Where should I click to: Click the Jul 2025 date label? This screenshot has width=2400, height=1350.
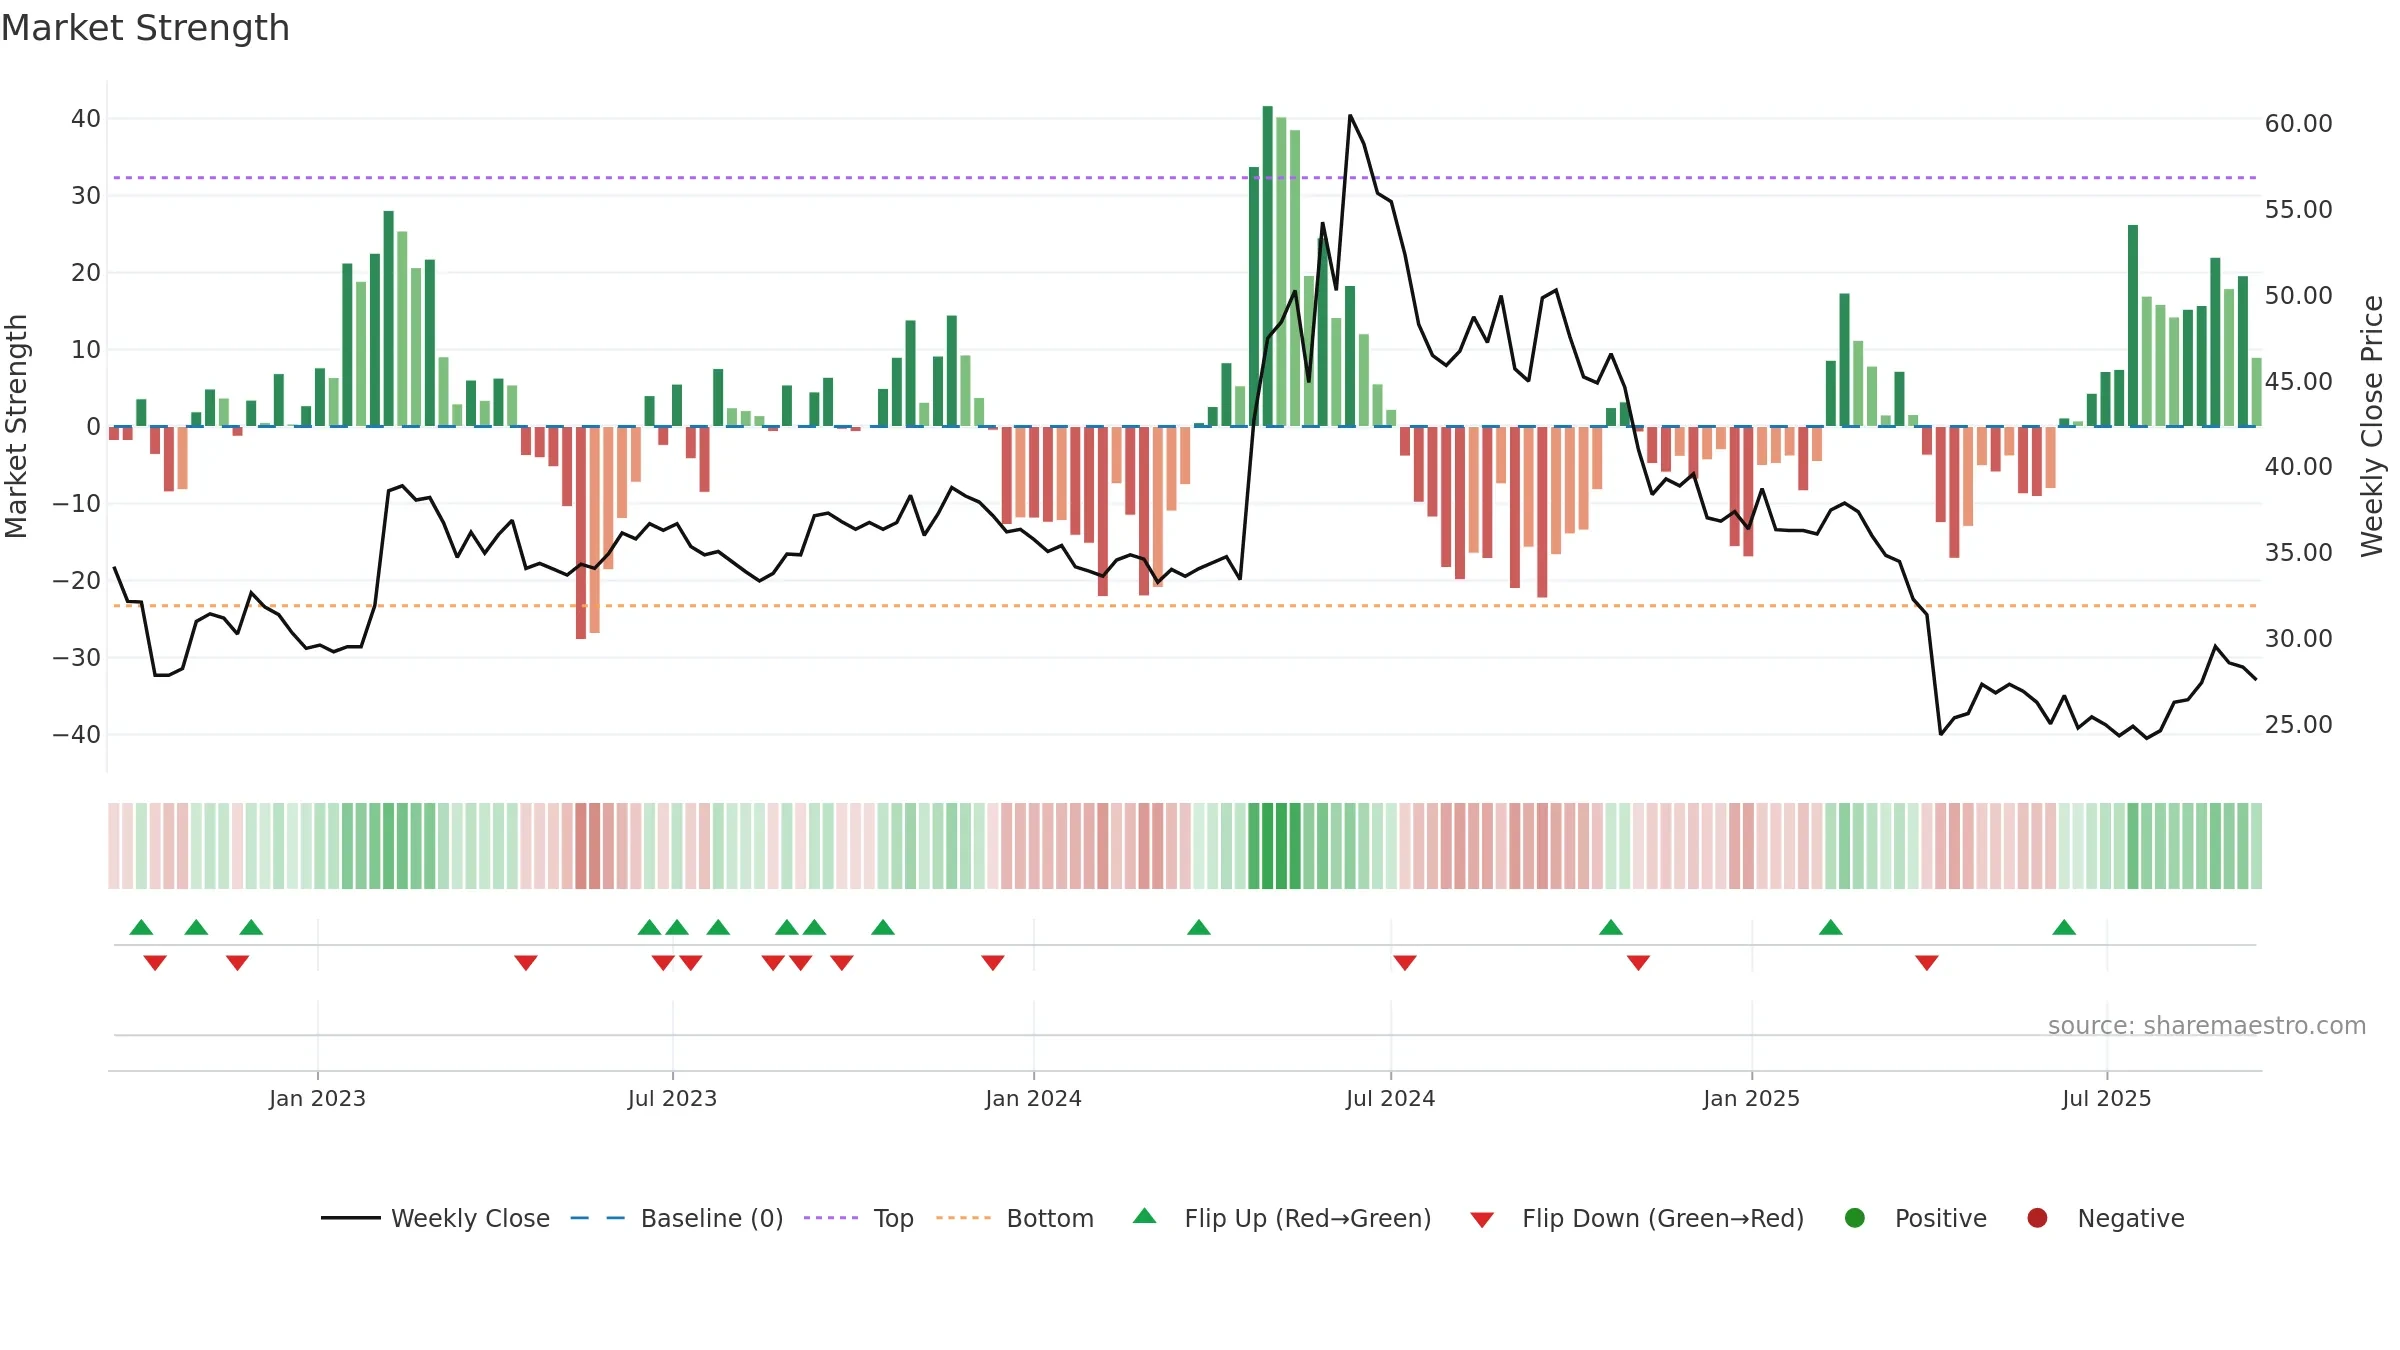point(2106,1098)
